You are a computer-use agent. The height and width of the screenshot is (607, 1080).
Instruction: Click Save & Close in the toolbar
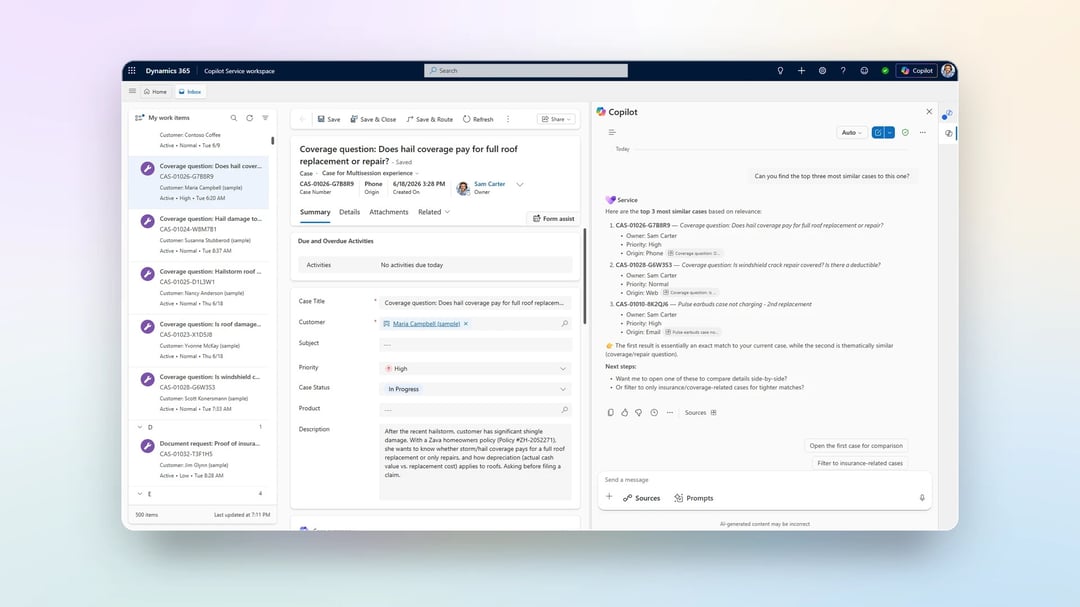[373, 119]
